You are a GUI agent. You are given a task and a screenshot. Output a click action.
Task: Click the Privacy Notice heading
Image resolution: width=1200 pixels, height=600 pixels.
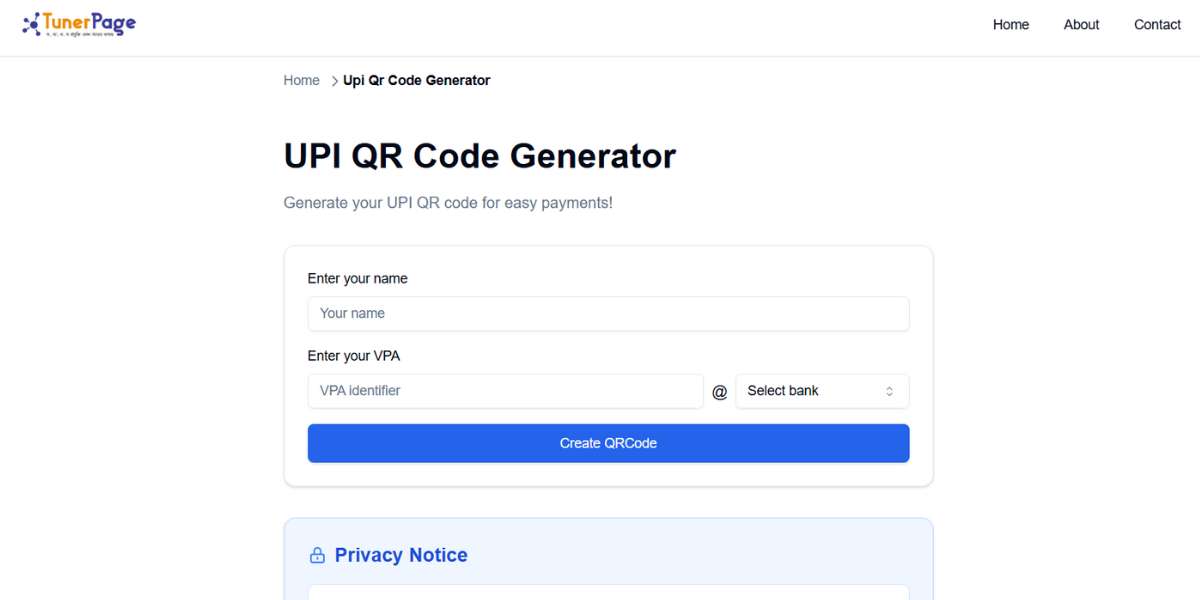point(402,554)
